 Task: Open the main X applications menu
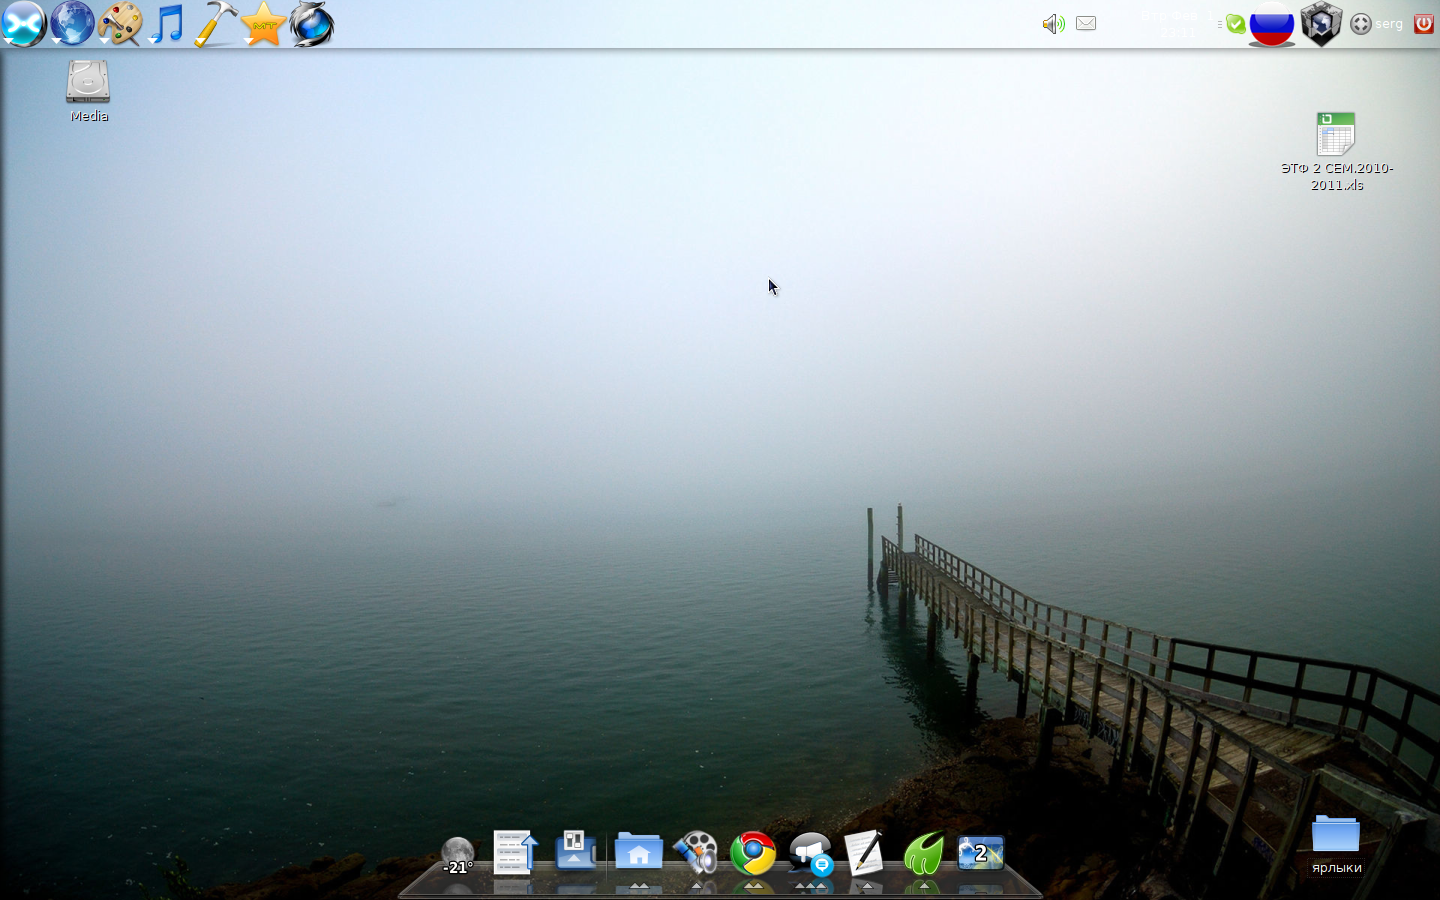[x=23, y=24]
